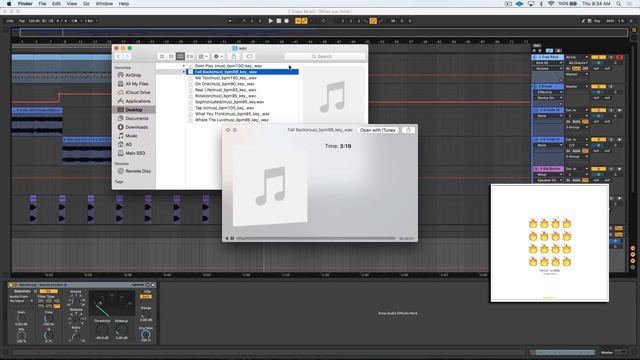Open the Help menu
The image size is (640, 360).
[124, 4]
